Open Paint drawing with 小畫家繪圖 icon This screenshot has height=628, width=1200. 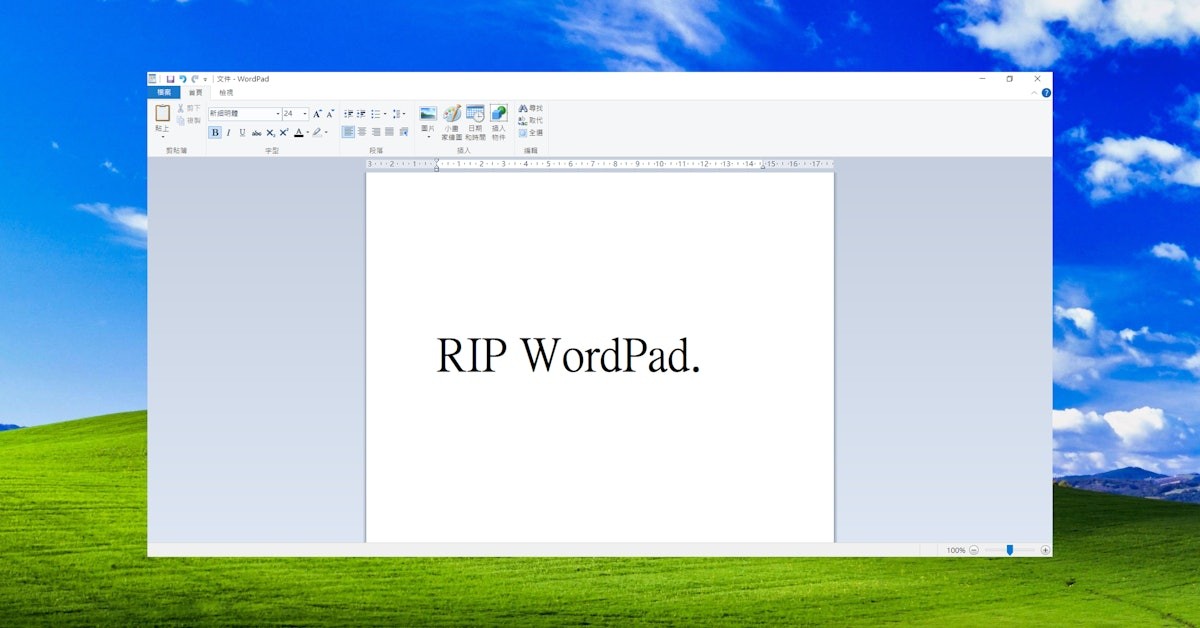coord(450,115)
